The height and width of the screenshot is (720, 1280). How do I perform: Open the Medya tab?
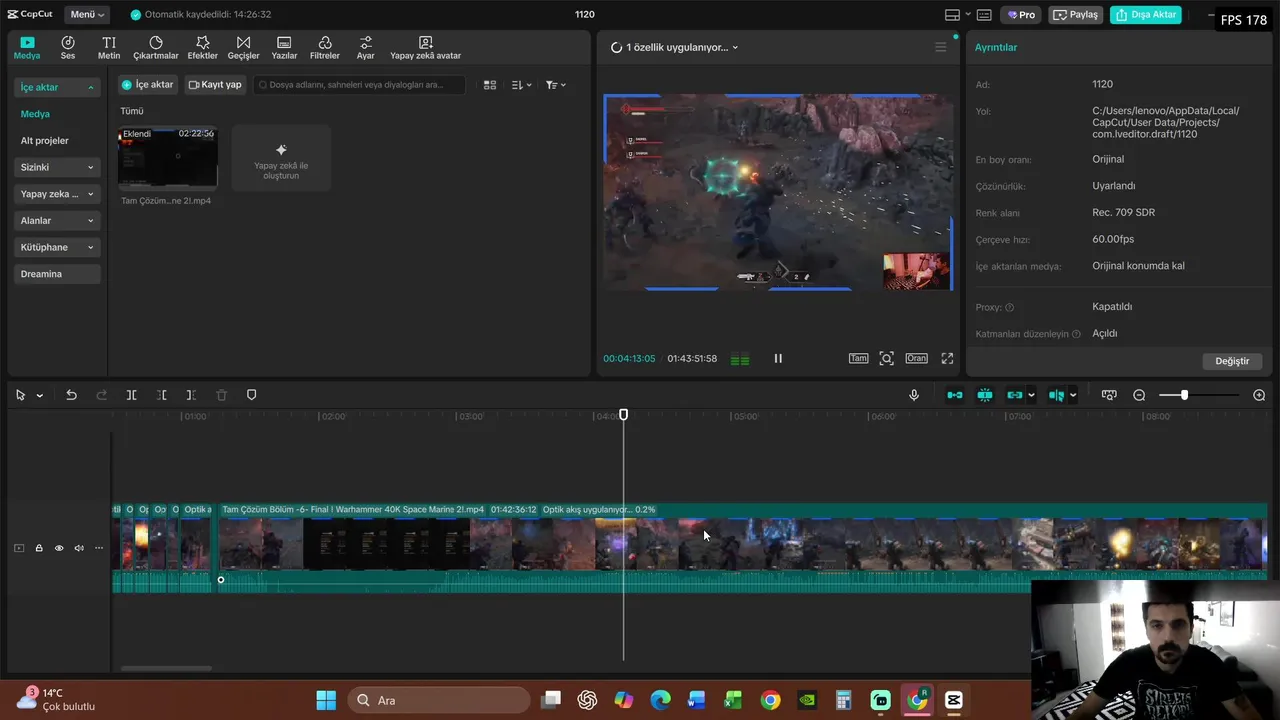27,48
